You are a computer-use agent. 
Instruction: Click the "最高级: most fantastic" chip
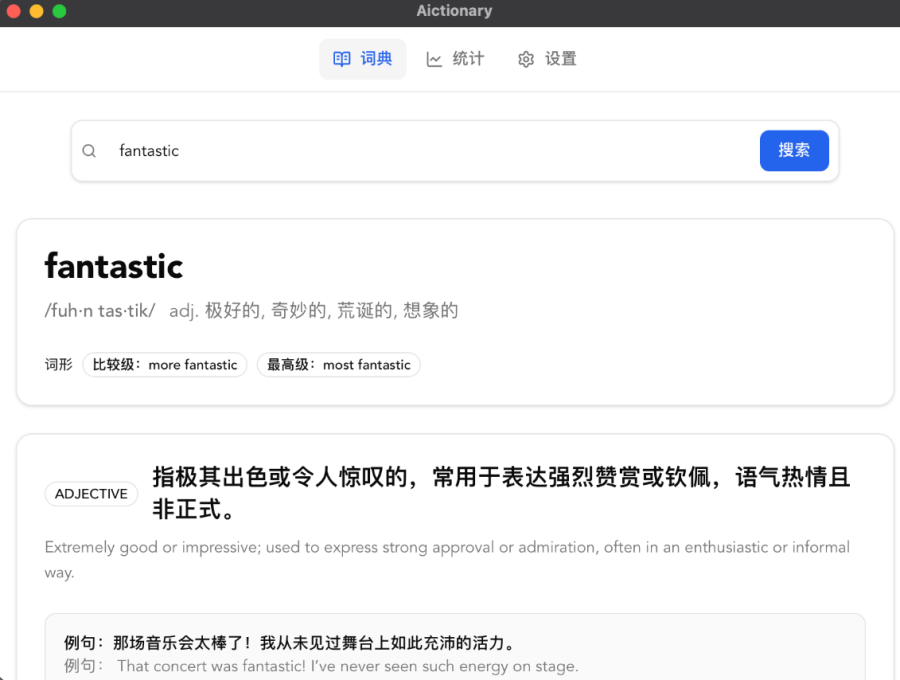(x=338, y=364)
